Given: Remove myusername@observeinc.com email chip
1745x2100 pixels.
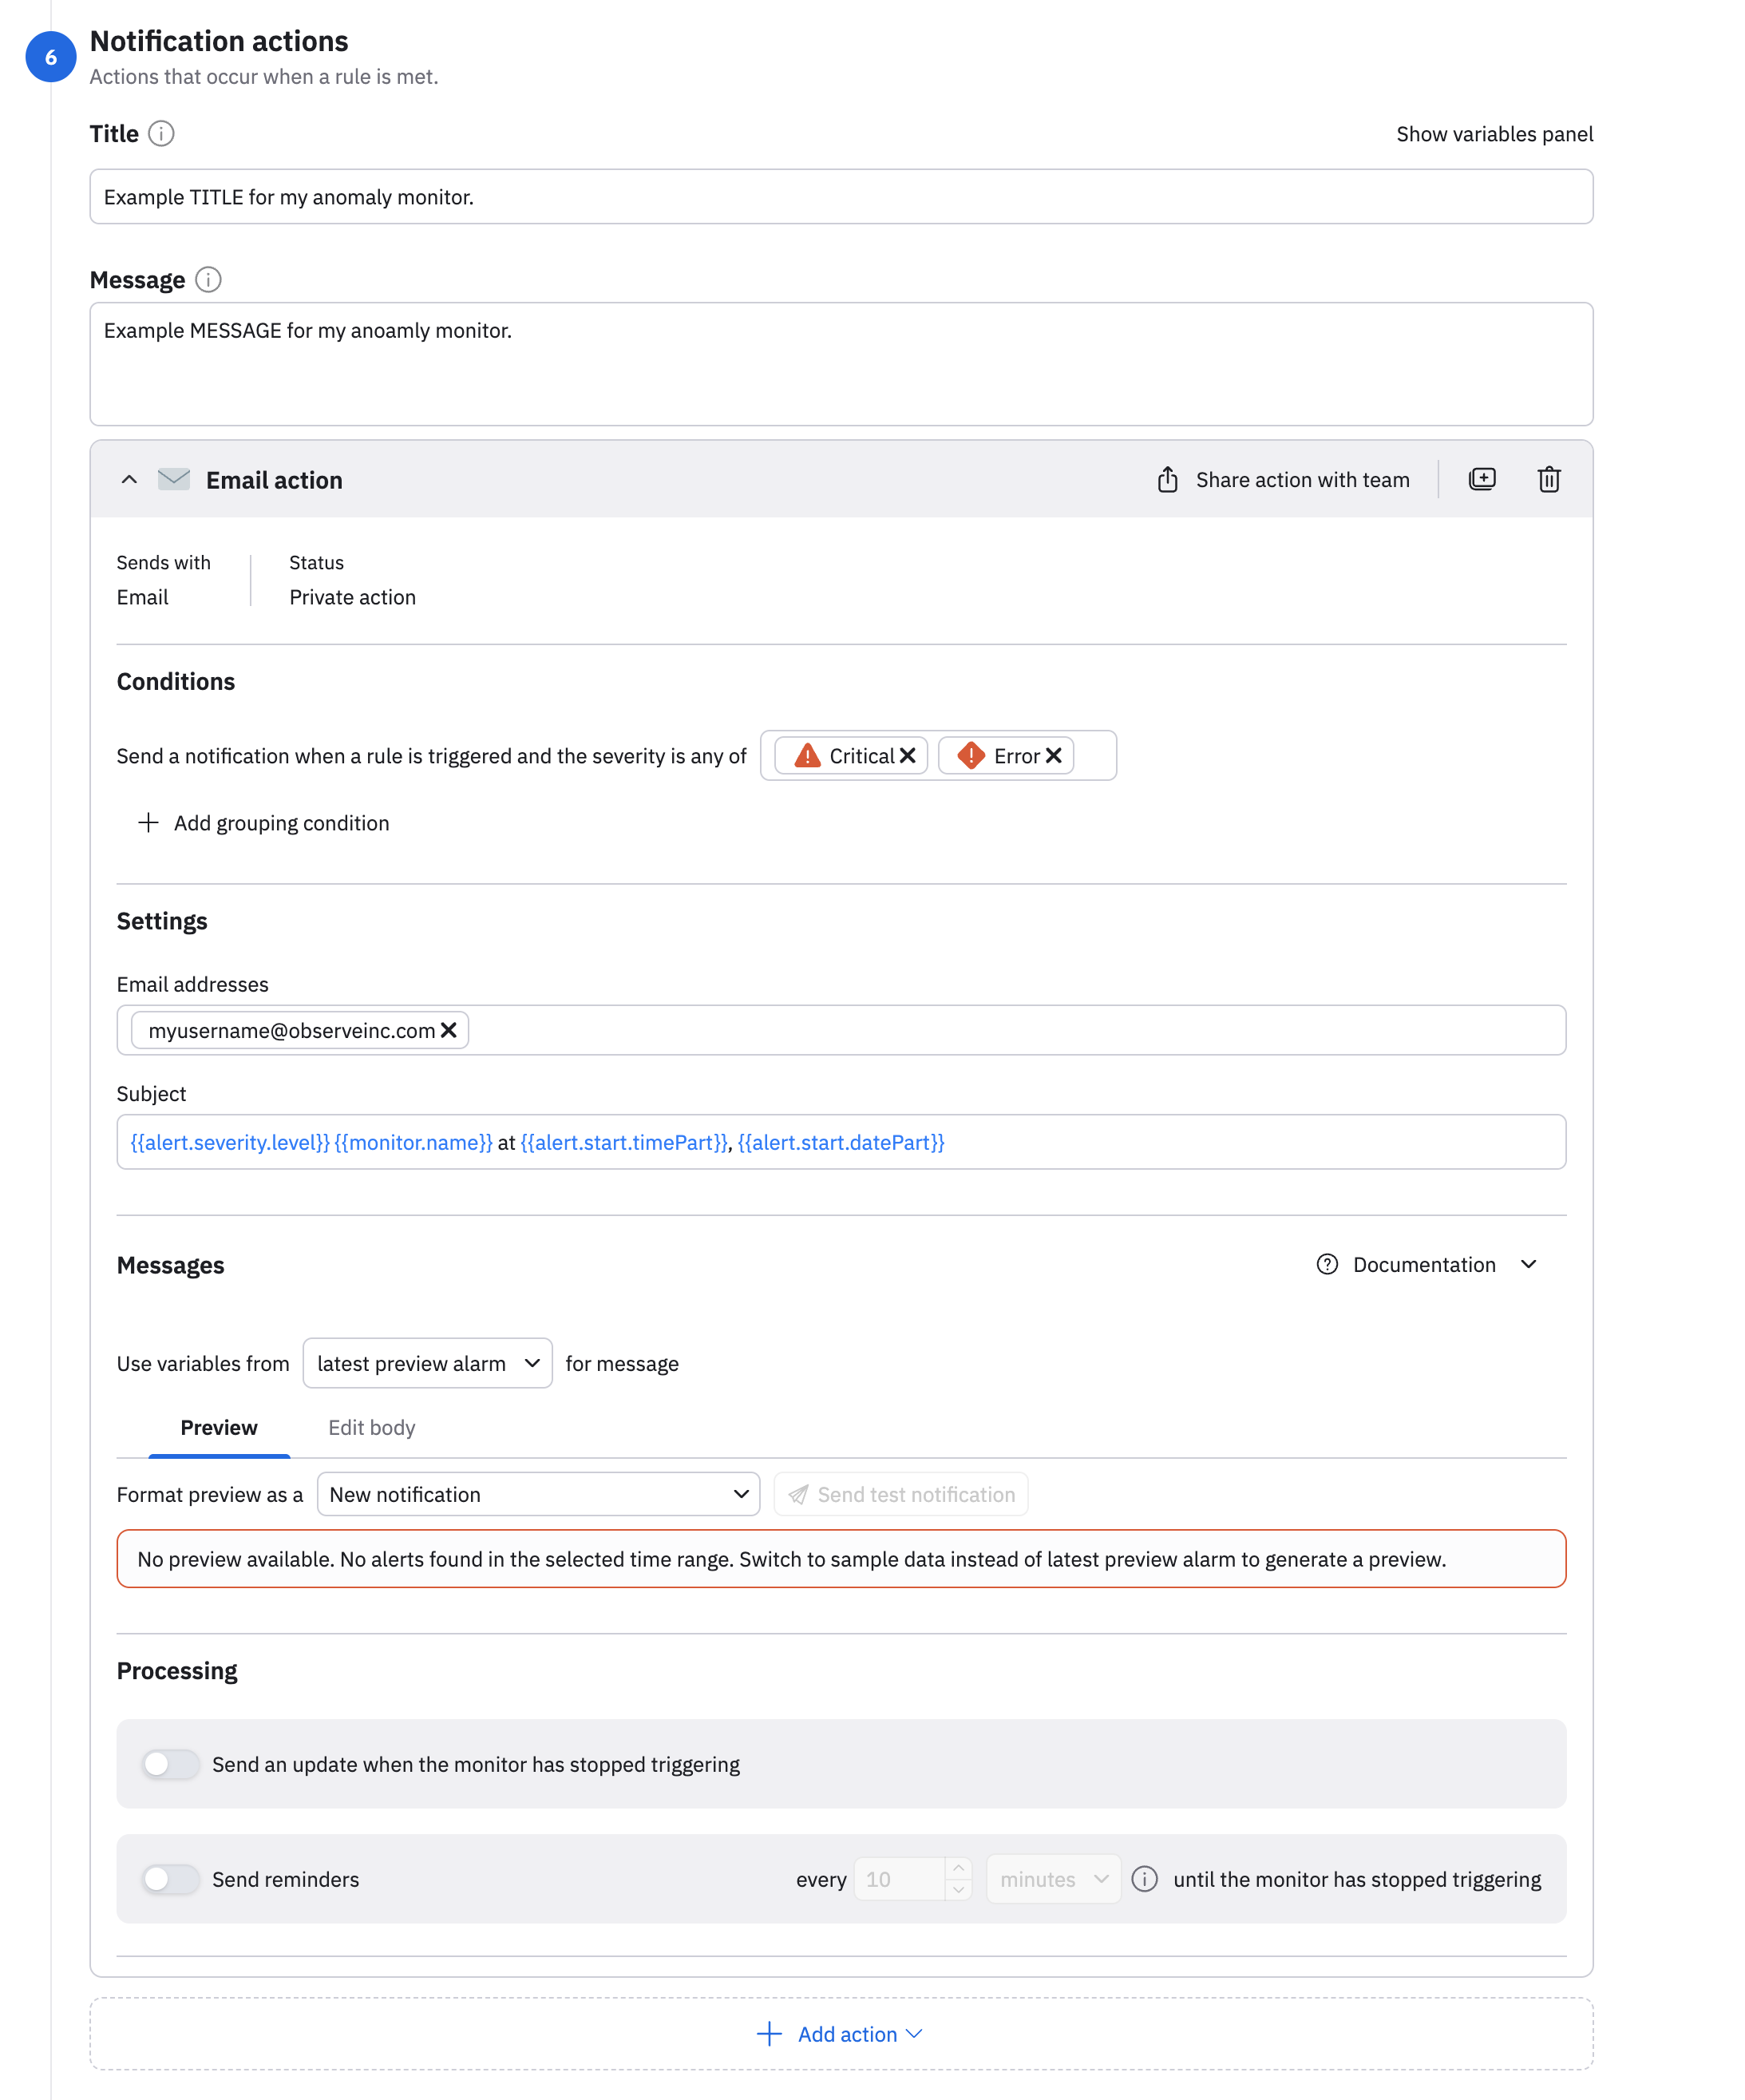Looking at the screenshot, I should point(449,1030).
